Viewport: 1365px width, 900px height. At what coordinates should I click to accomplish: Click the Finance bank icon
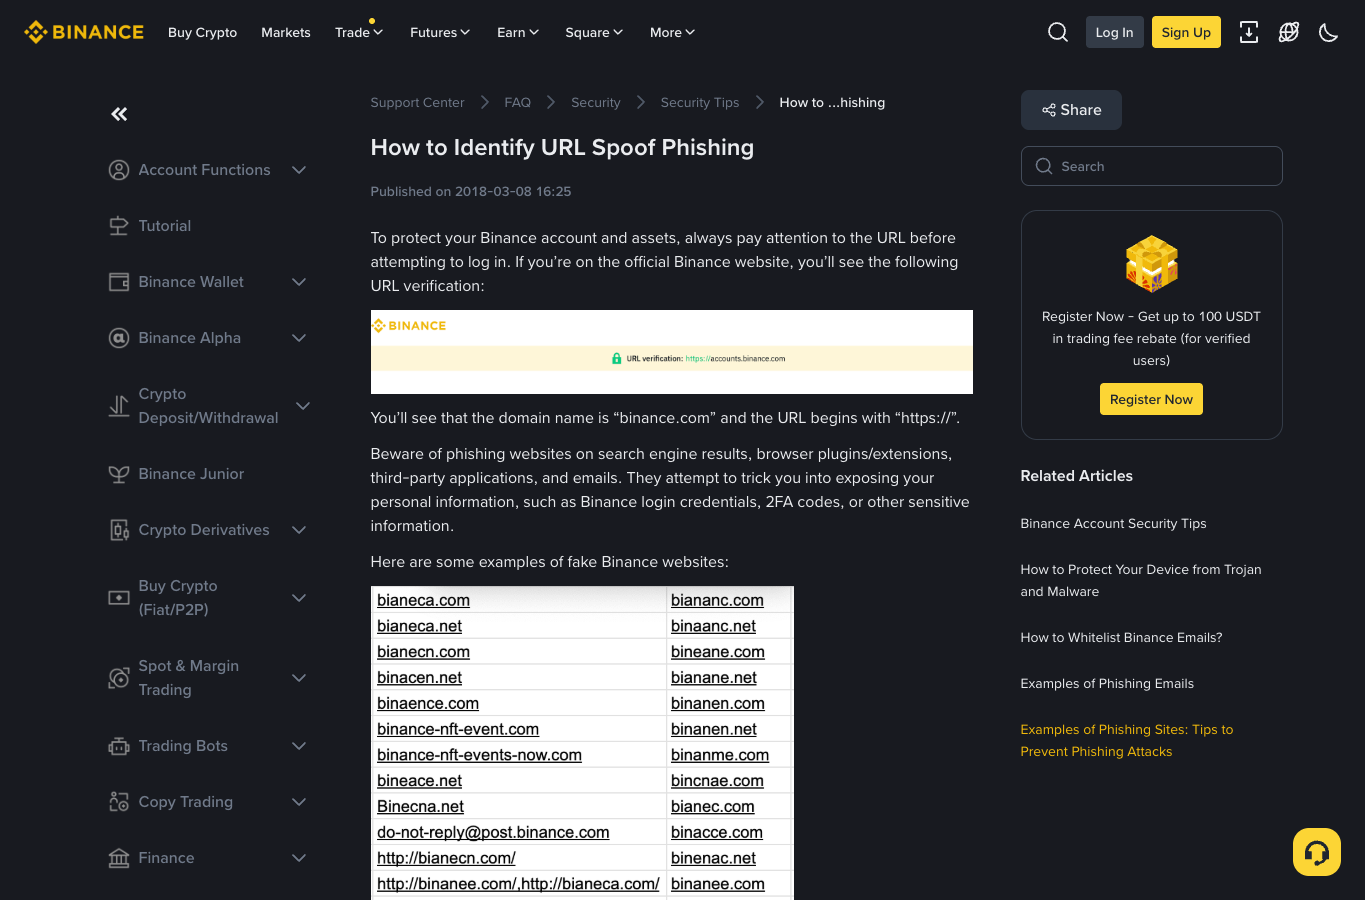click(x=119, y=858)
